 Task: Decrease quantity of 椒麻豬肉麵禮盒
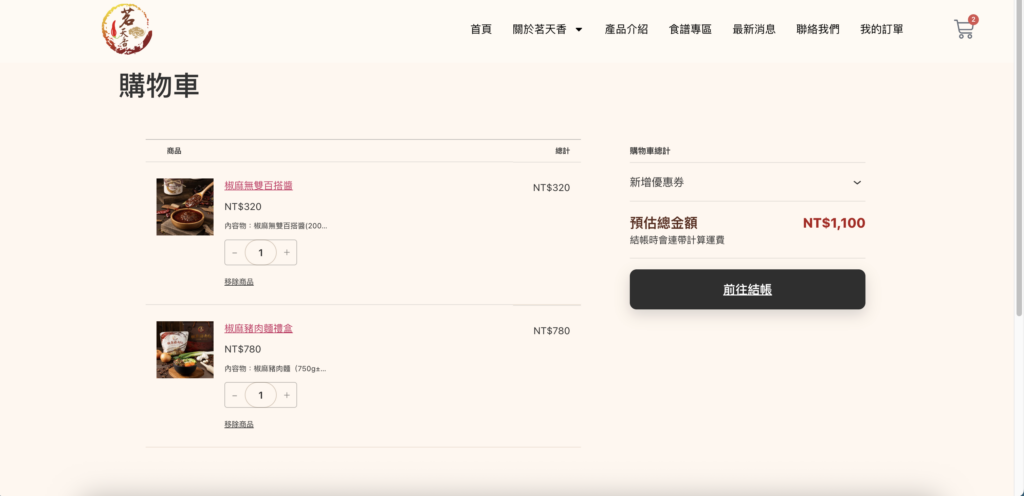click(x=234, y=395)
